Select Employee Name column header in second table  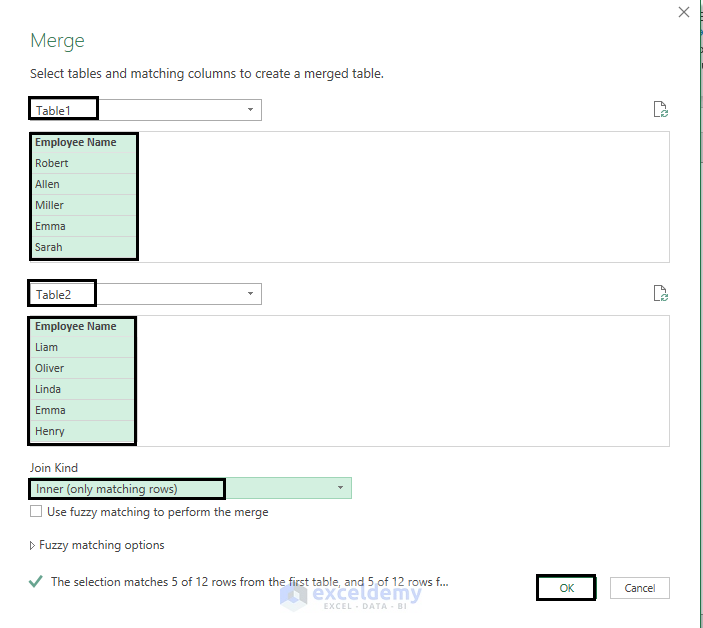point(76,327)
